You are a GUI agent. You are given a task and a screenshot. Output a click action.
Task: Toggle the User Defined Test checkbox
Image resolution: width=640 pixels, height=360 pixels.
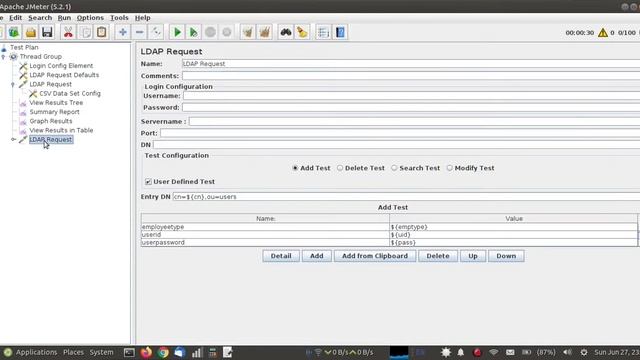pyautogui.click(x=148, y=182)
